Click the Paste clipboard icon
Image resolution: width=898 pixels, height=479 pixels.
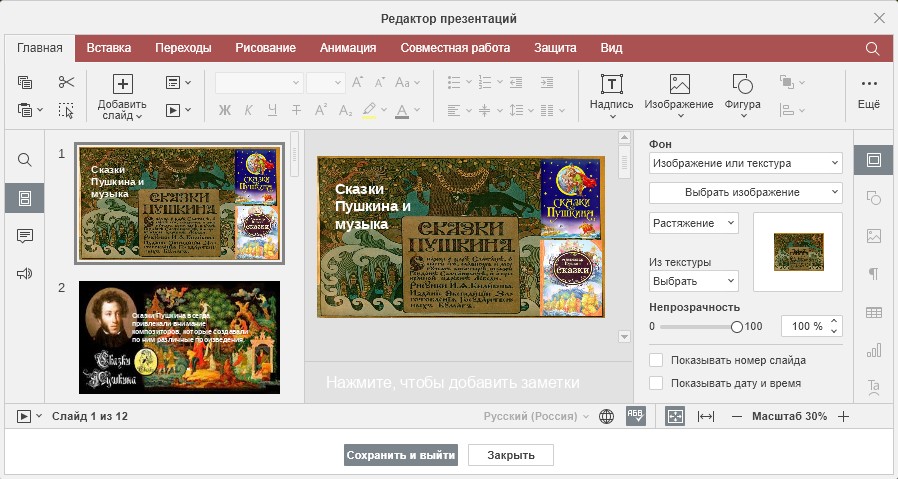(25, 109)
